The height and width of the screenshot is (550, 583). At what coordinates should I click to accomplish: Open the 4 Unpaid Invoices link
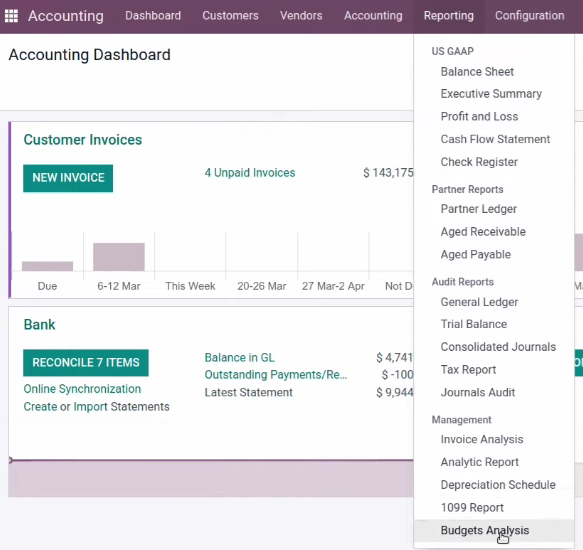pos(249,173)
